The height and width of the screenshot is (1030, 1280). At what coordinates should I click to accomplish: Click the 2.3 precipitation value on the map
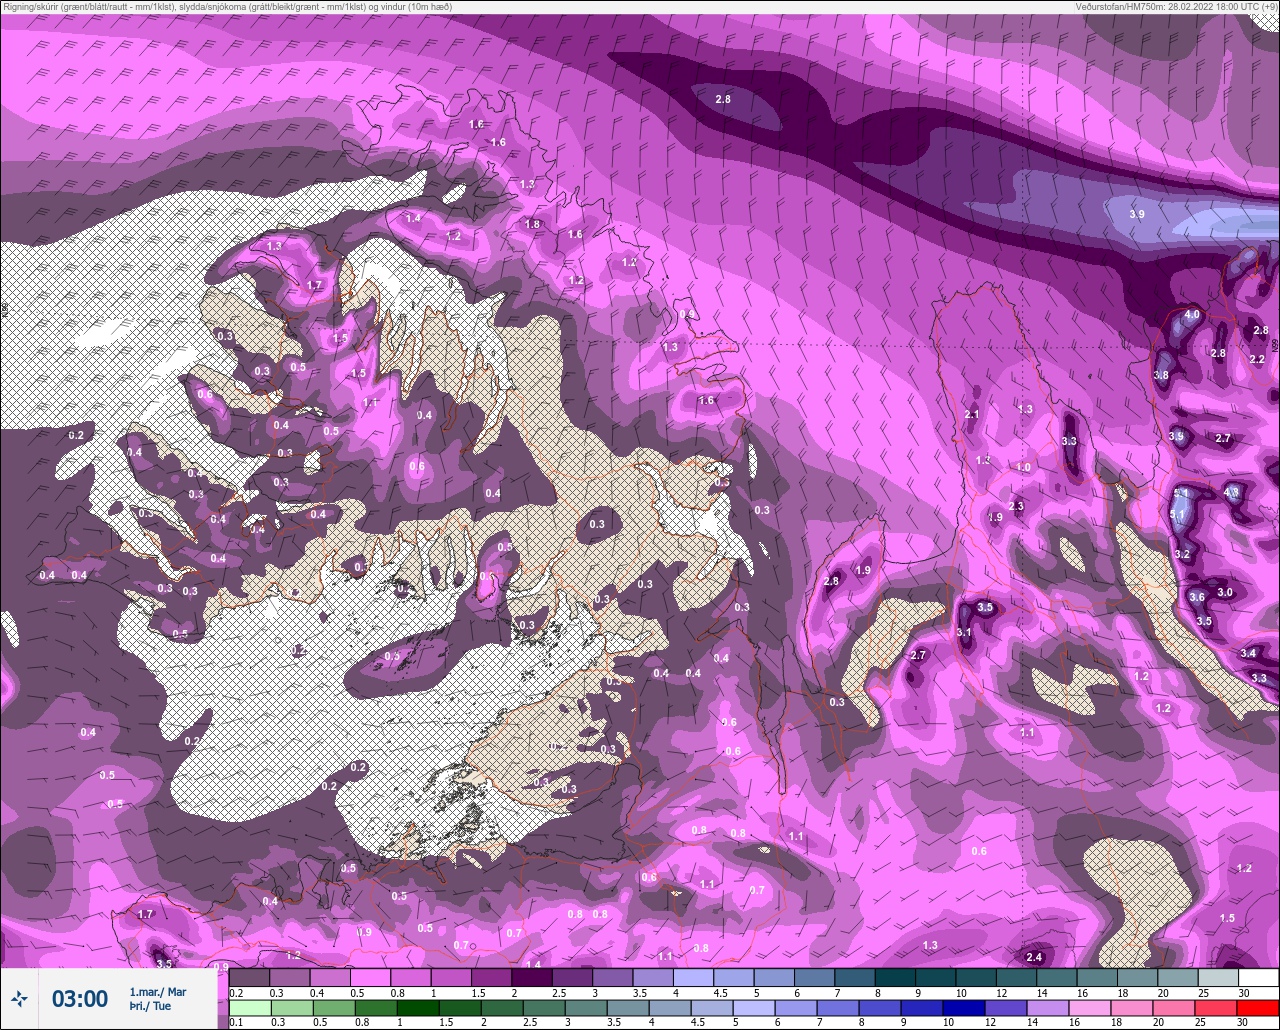pyautogui.click(x=1016, y=506)
